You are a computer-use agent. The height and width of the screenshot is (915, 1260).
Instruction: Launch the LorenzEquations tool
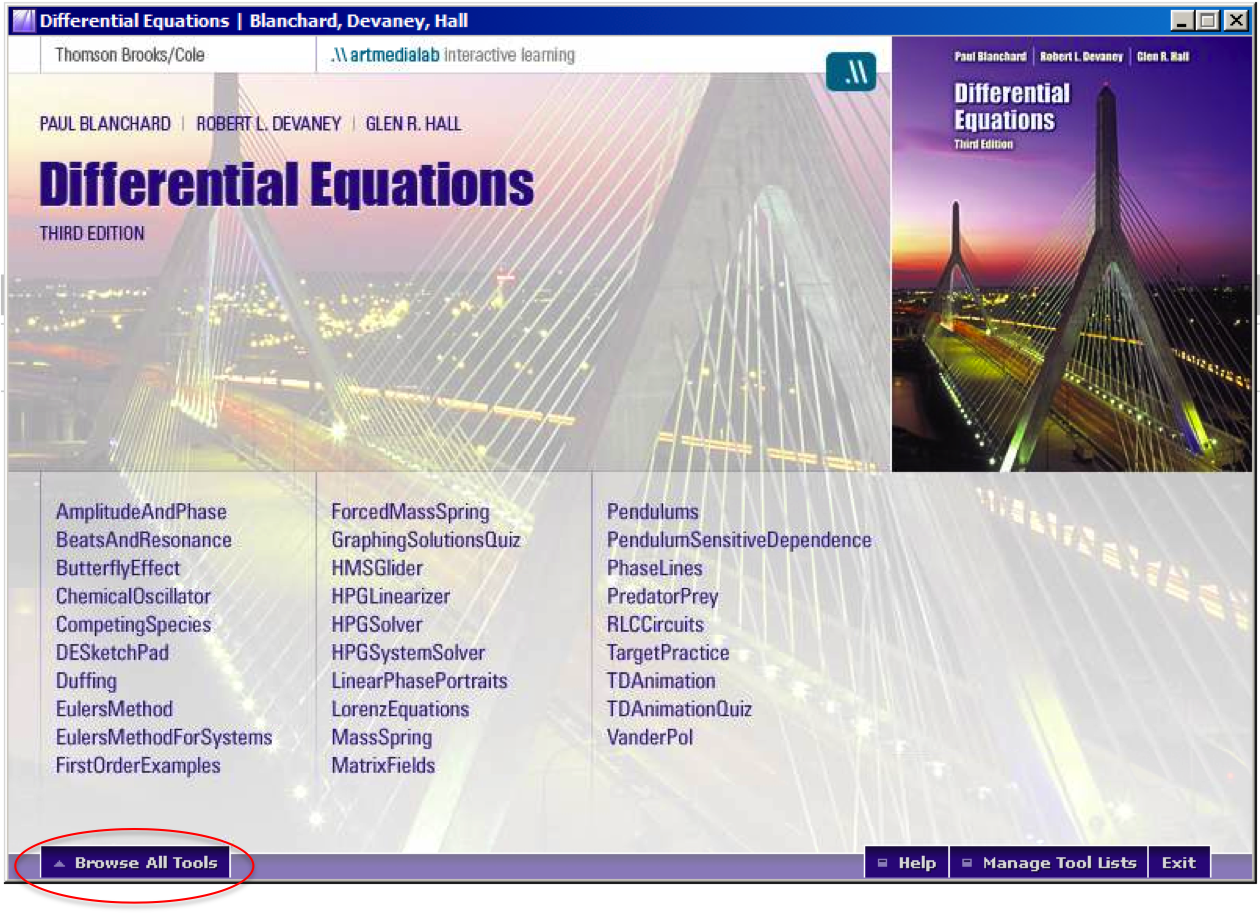click(x=400, y=709)
